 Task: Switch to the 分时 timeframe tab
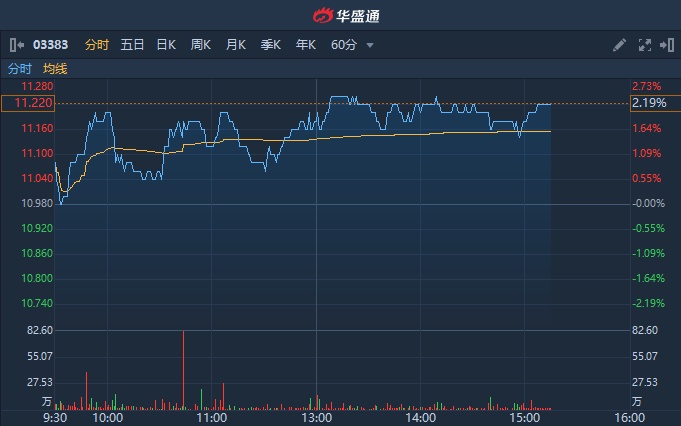click(x=96, y=45)
